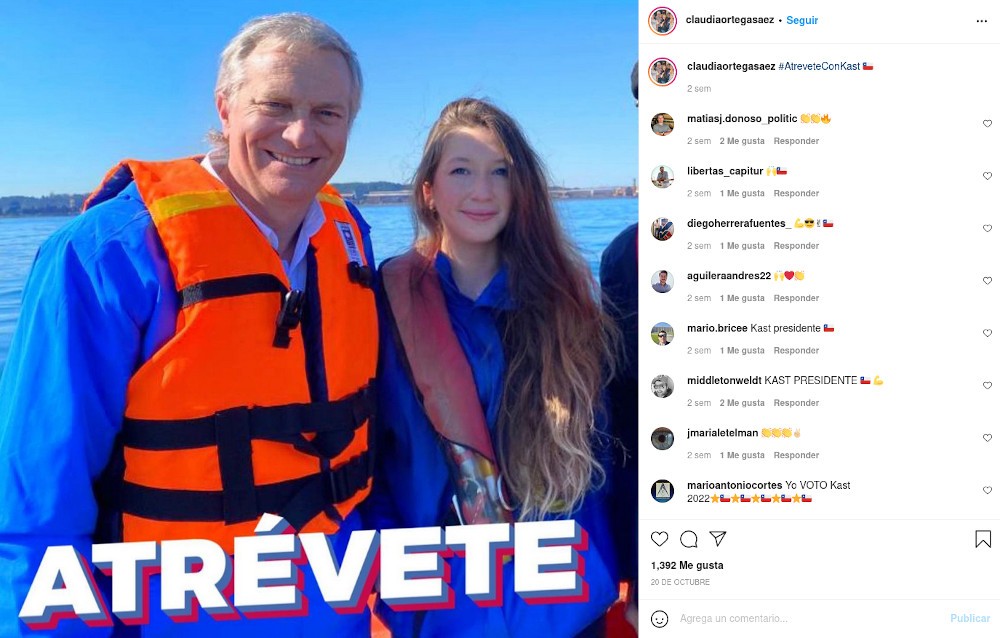The width and height of the screenshot is (1000, 638).
Task: Click claudiaortegasaez avatar in post header
Action: pyautogui.click(x=662, y=21)
